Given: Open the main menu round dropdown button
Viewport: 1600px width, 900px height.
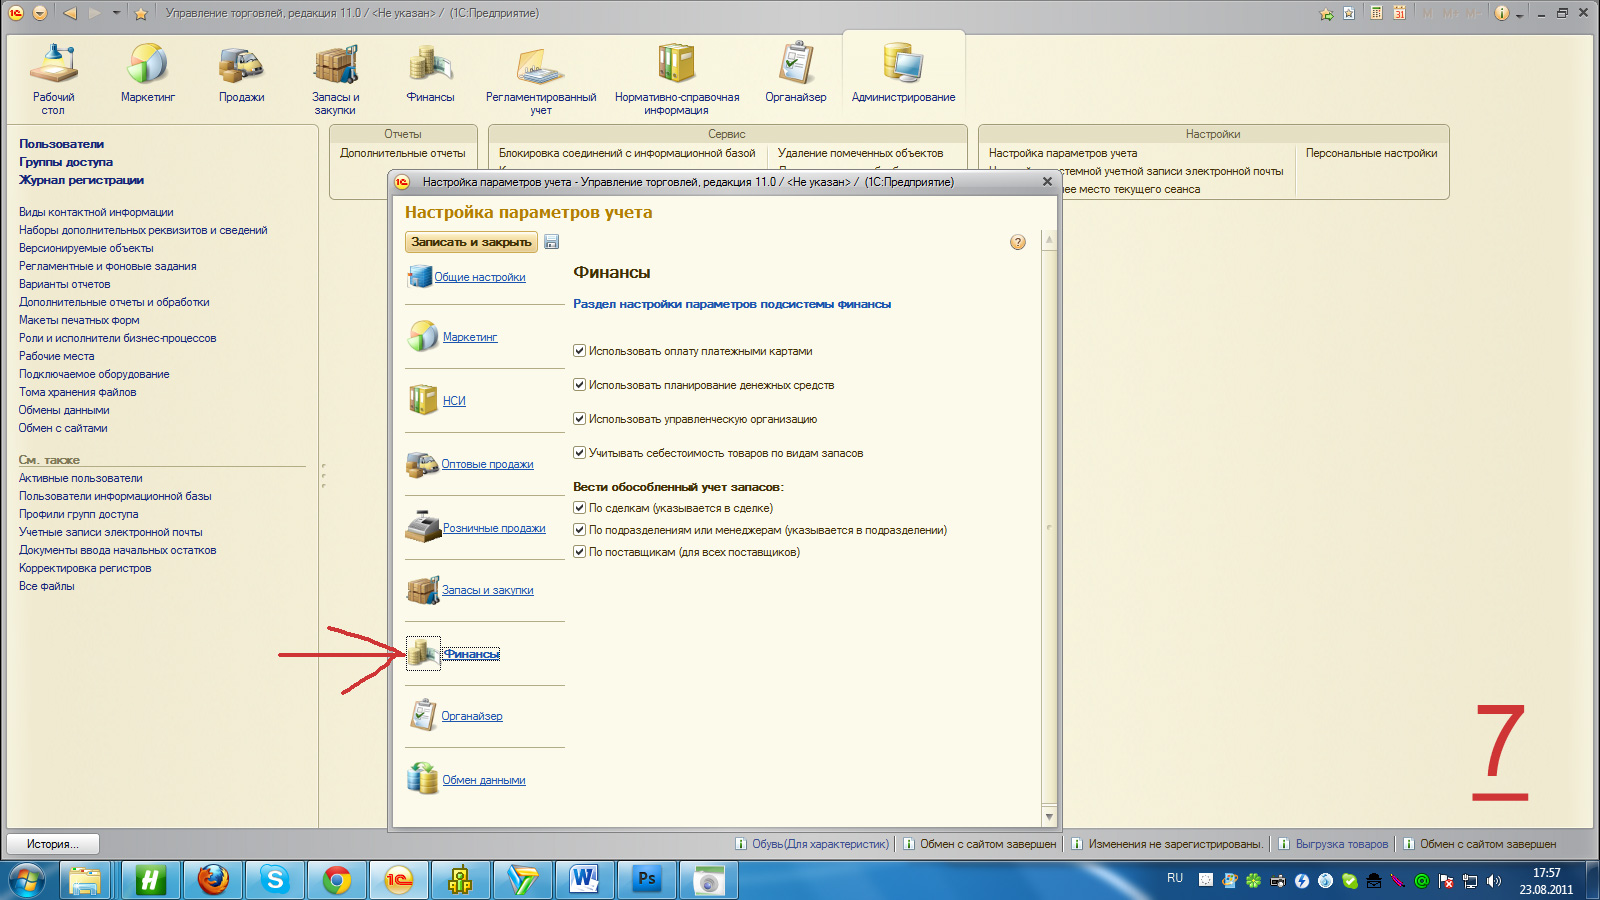Looking at the screenshot, I should click(x=40, y=13).
